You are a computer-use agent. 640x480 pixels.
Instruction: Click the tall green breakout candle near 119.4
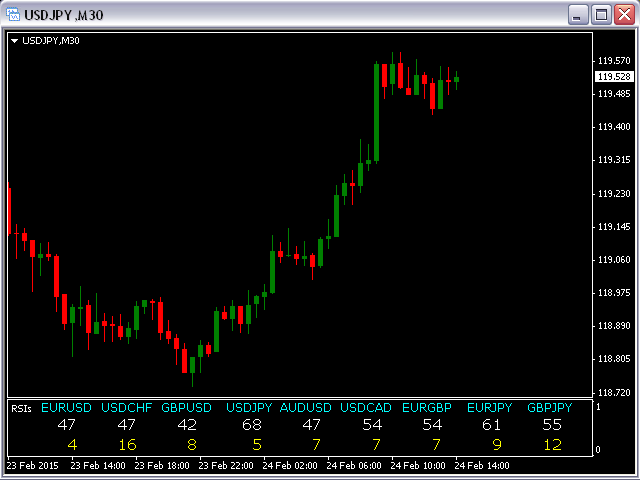click(x=376, y=112)
